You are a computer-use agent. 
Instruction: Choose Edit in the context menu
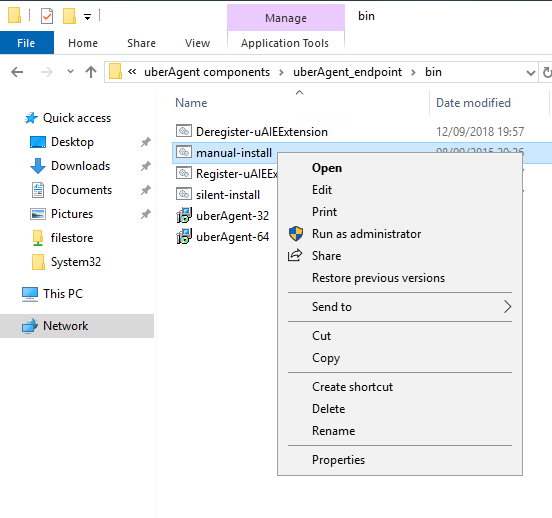coord(400,190)
